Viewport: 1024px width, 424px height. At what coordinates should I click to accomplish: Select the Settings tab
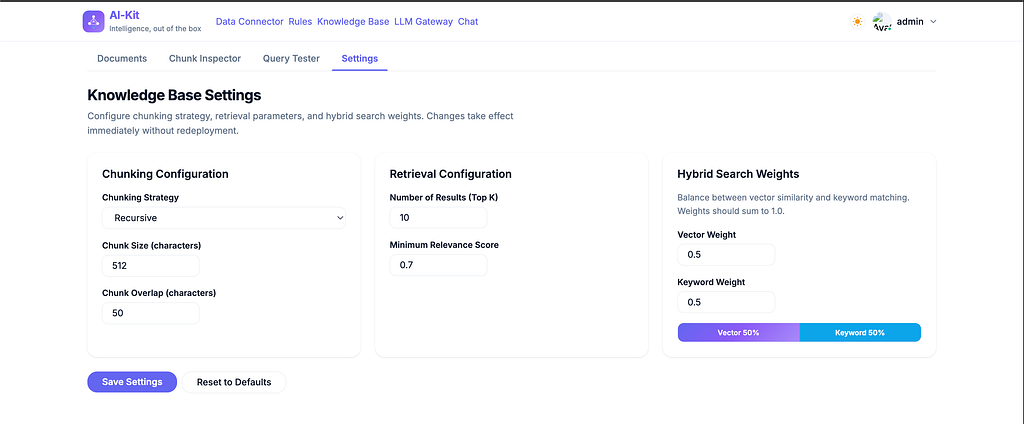pos(360,58)
